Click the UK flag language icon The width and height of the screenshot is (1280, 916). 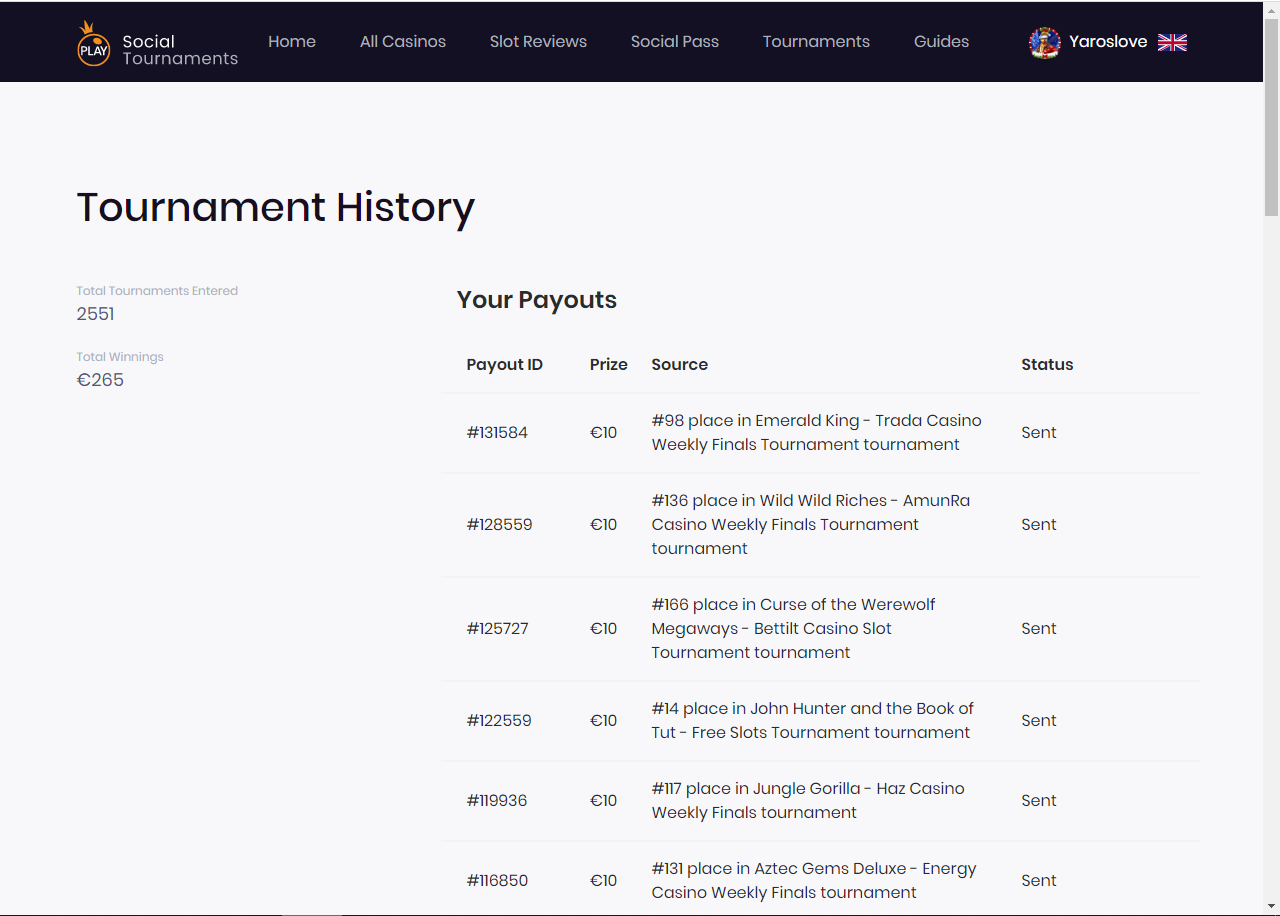coord(1172,42)
